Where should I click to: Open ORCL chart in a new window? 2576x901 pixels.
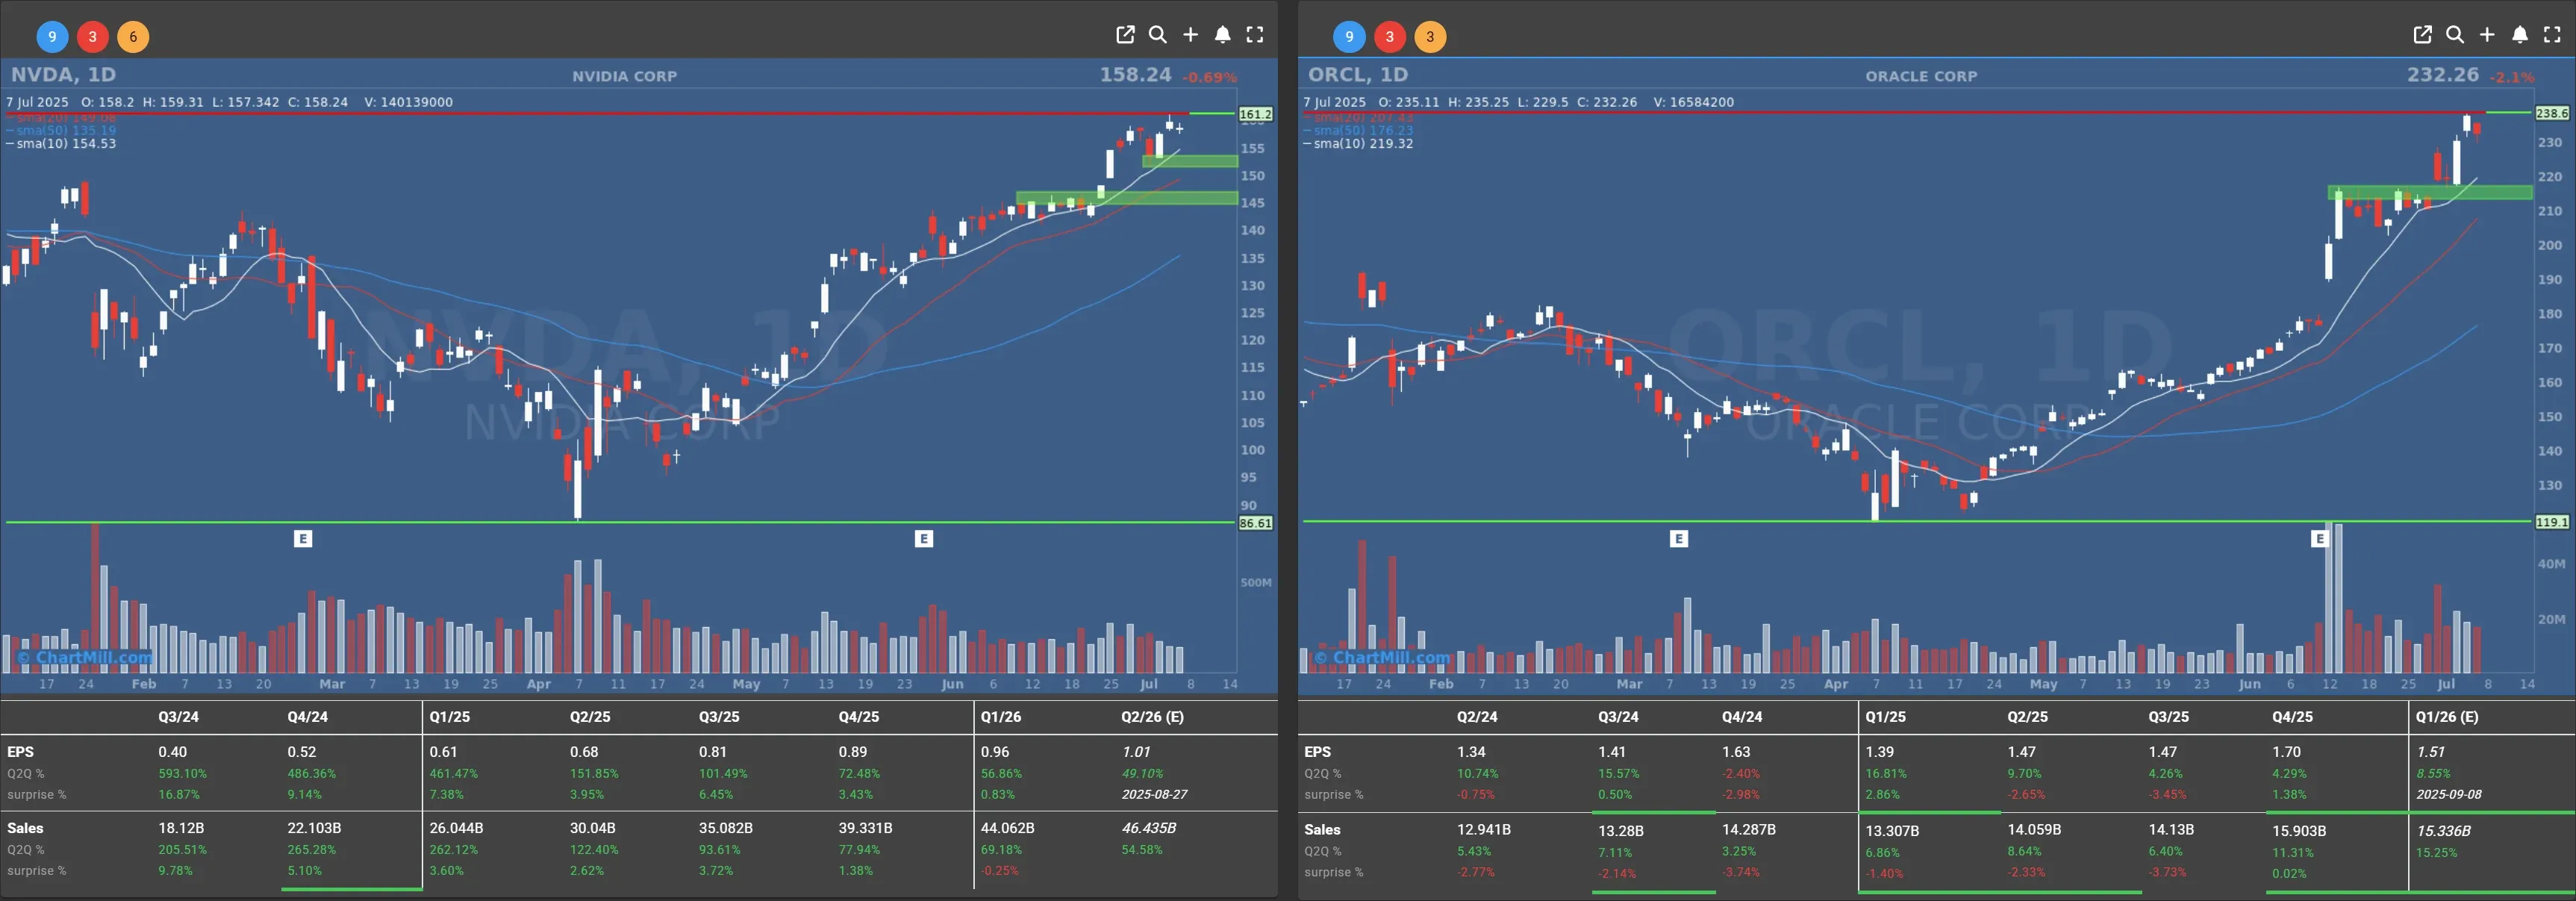(x=2422, y=35)
